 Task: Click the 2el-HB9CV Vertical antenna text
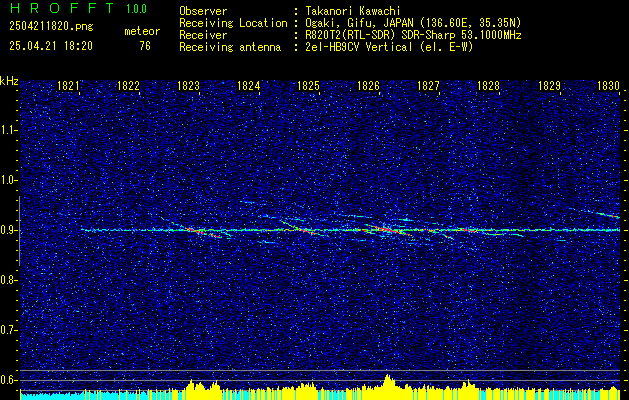(390, 47)
